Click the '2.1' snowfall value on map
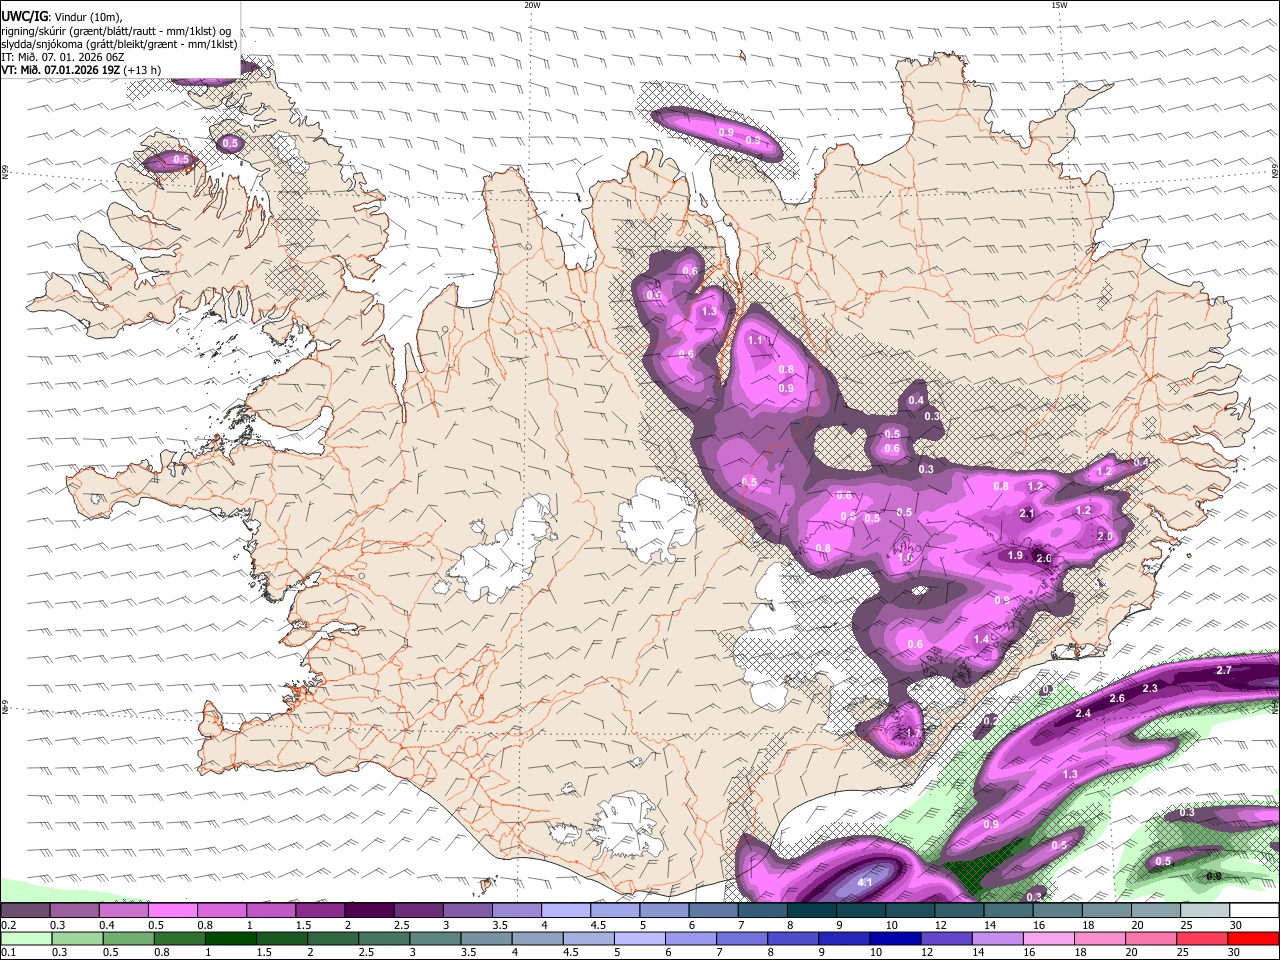The image size is (1280, 960). click(x=1027, y=513)
